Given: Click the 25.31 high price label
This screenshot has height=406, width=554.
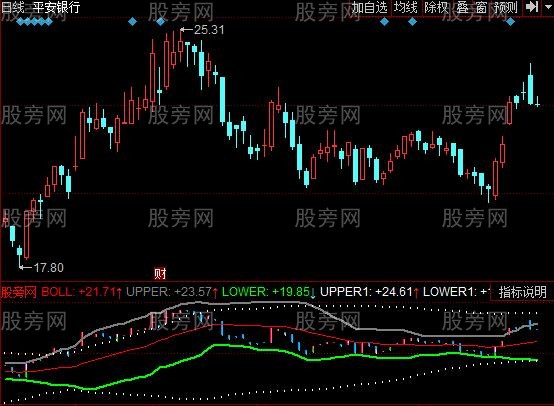Looking at the screenshot, I should [209, 30].
